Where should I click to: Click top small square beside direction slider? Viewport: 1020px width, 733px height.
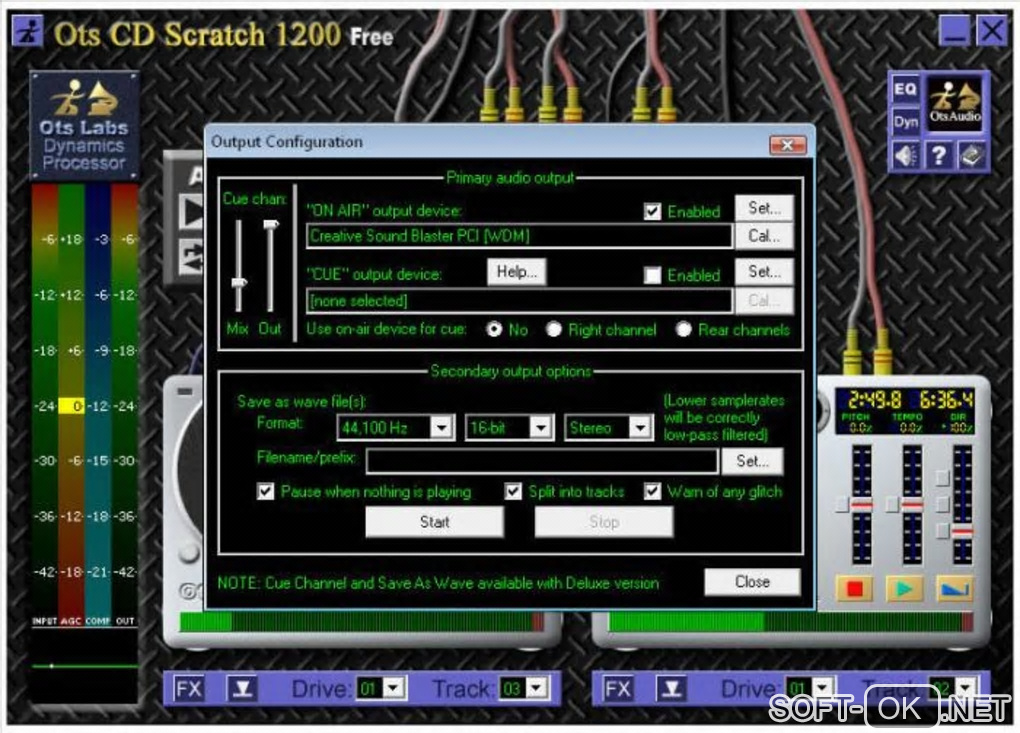942,478
